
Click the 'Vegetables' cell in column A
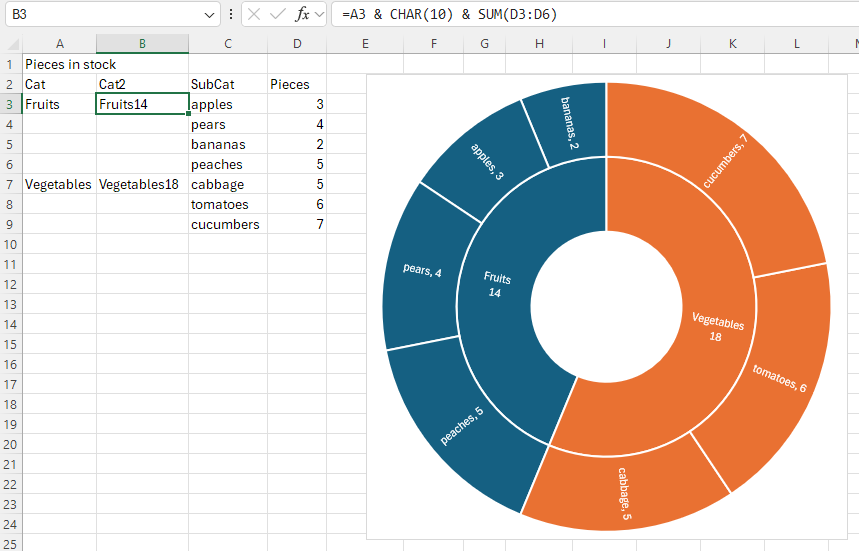(59, 184)
